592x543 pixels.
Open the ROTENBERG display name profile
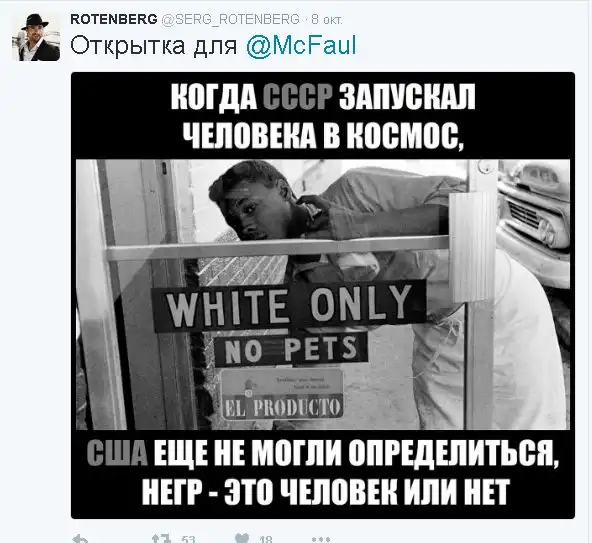[114, 19]
